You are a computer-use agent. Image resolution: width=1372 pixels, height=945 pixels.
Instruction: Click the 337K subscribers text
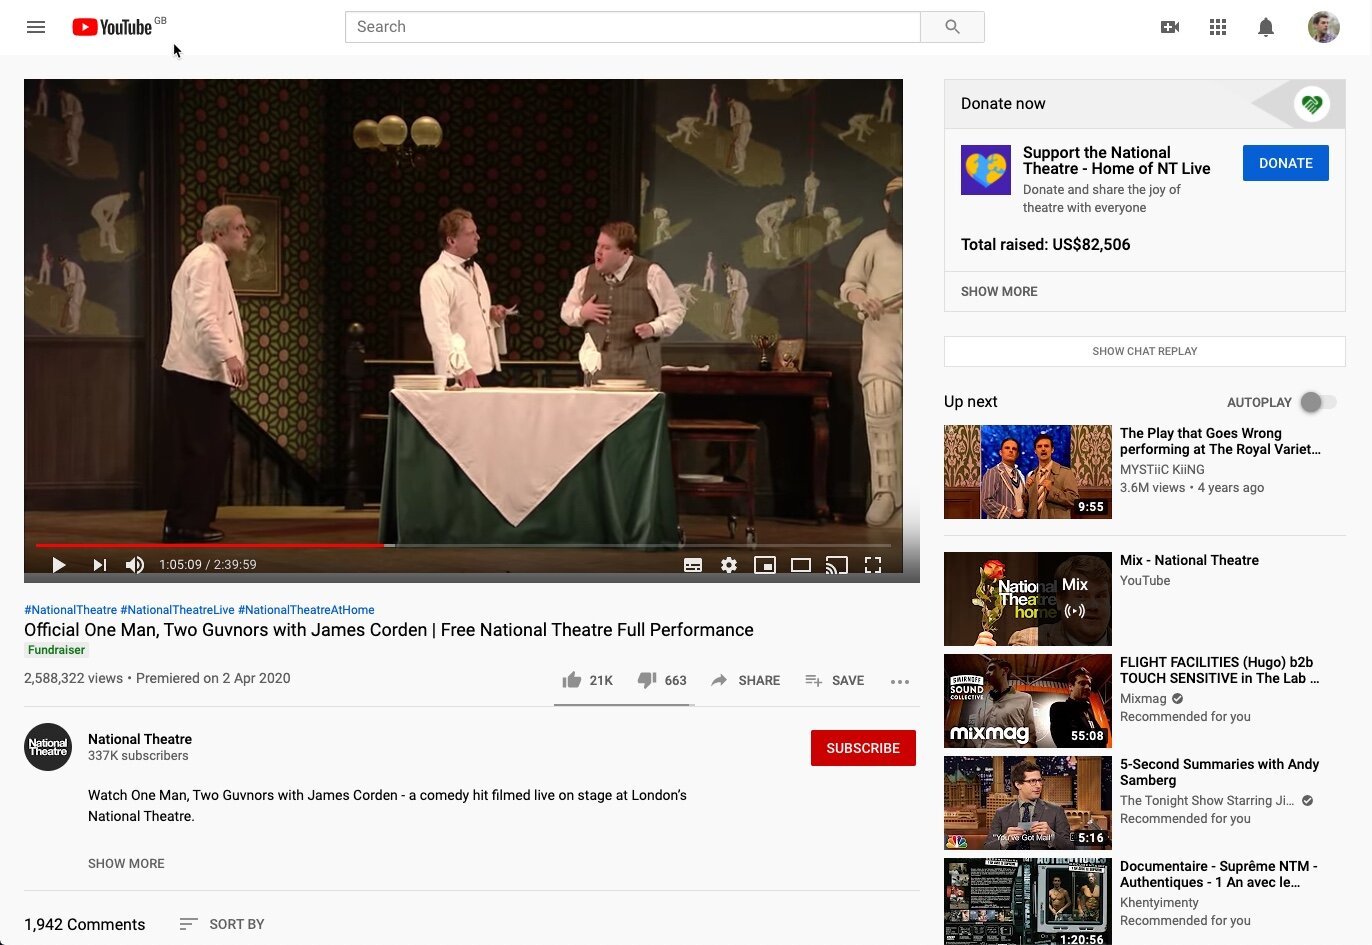tap(138, 756)
